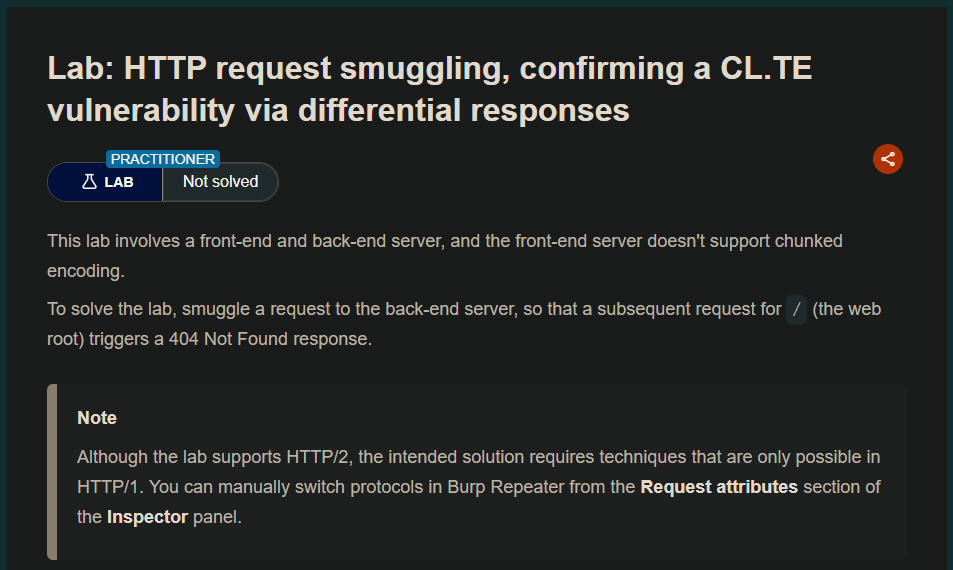The width and height of the screenshot is (953, 570).
Task: Click the vertical bar left of the Note box
Action: 52,471
